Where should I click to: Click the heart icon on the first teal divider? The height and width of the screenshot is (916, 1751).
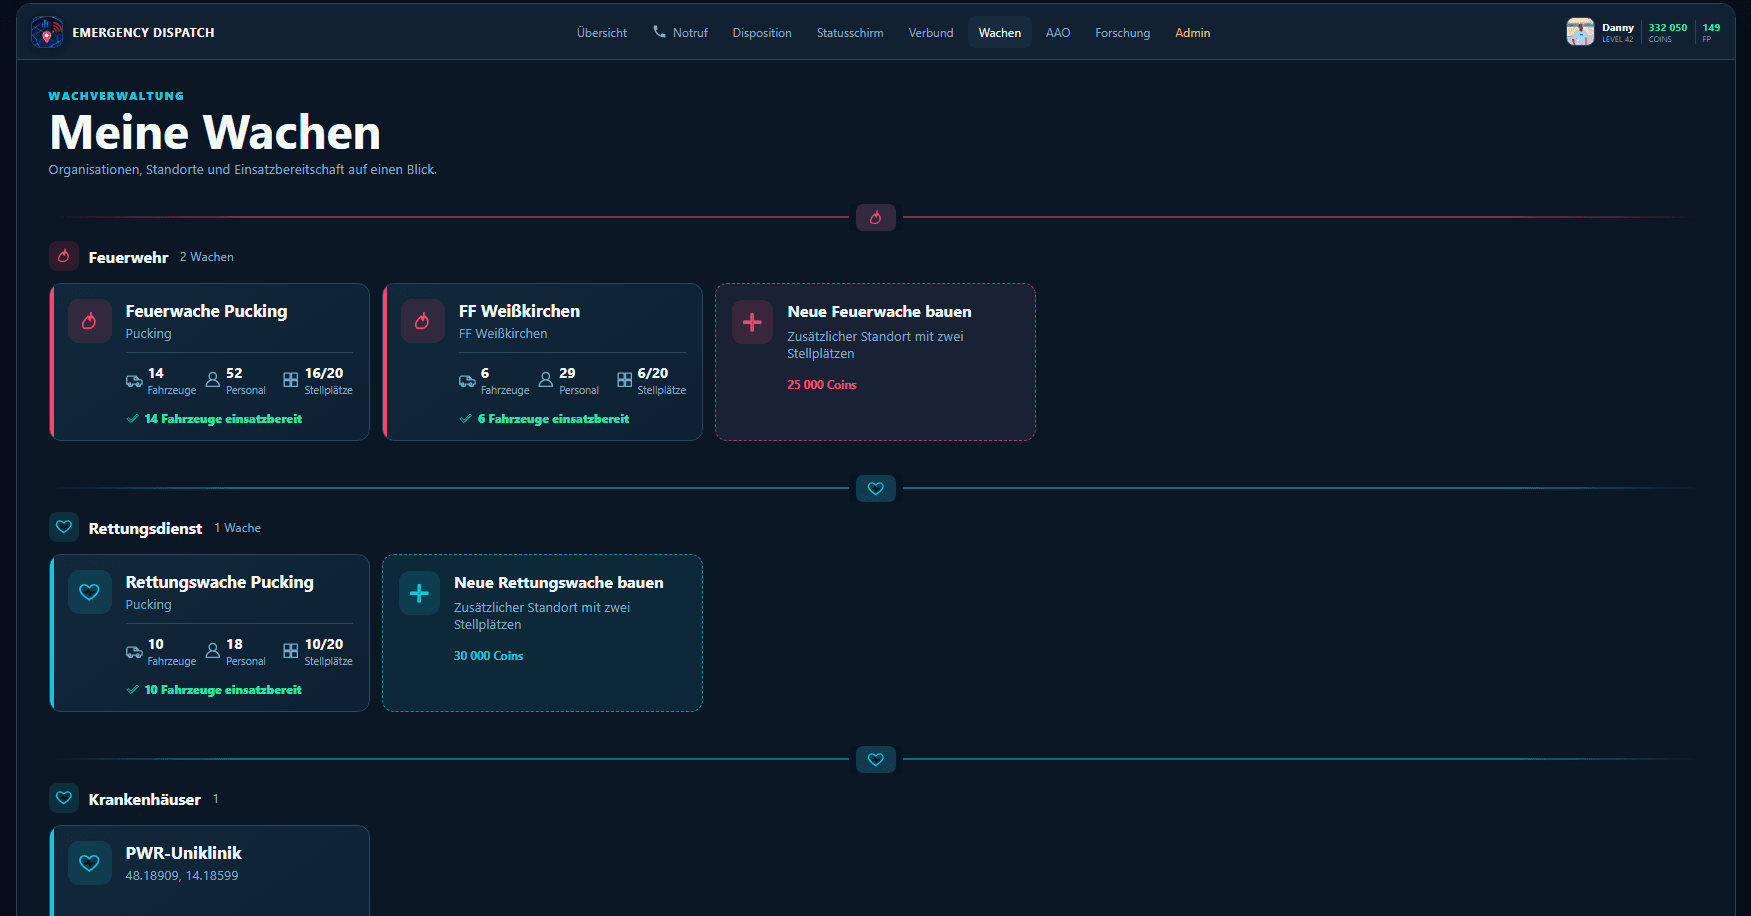(876, 489)
